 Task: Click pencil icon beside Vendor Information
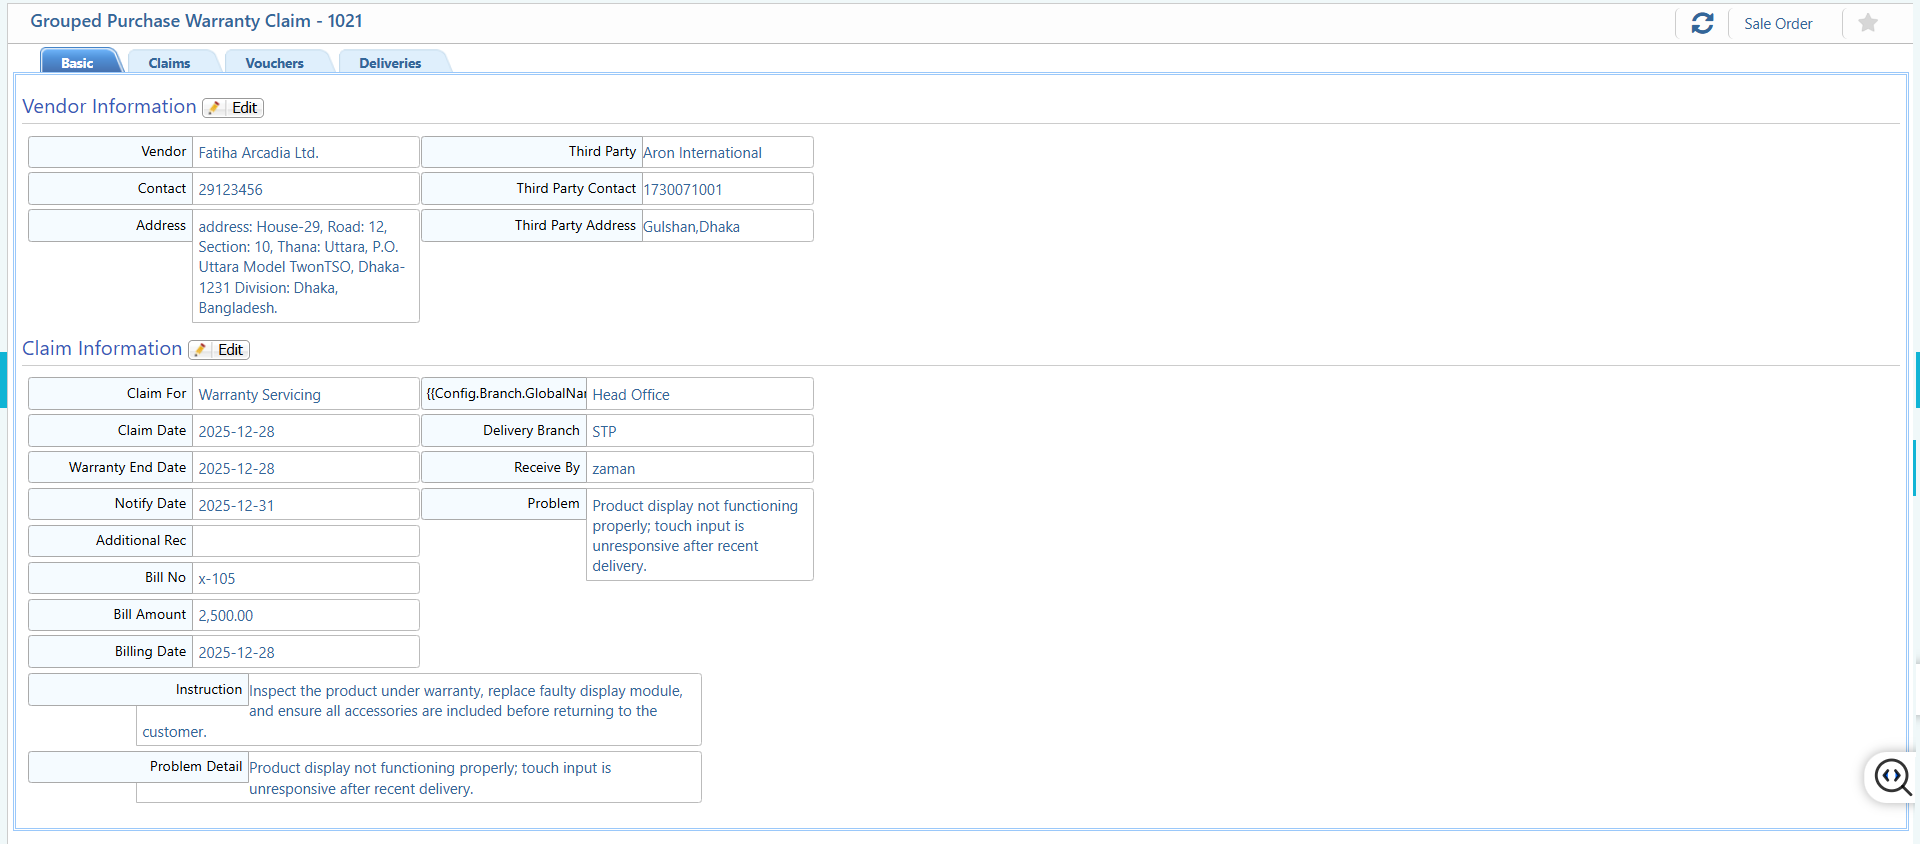tap(215, 108)
